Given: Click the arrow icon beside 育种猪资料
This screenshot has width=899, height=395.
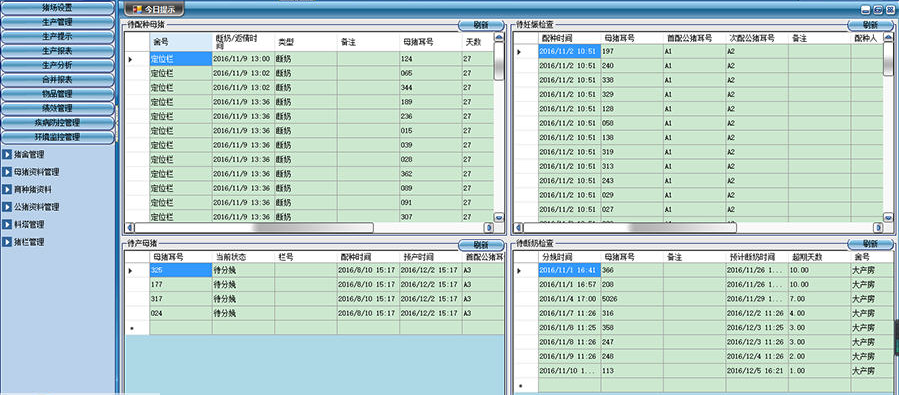Looking at the screenshot, I should point(7,189).
